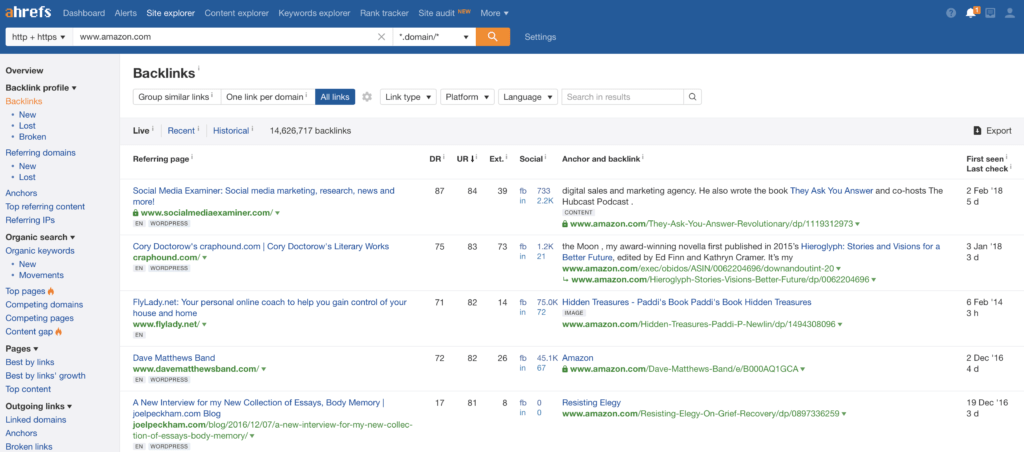1024x452 pixels.
Task: Select All links option
Action: point(335,97)
